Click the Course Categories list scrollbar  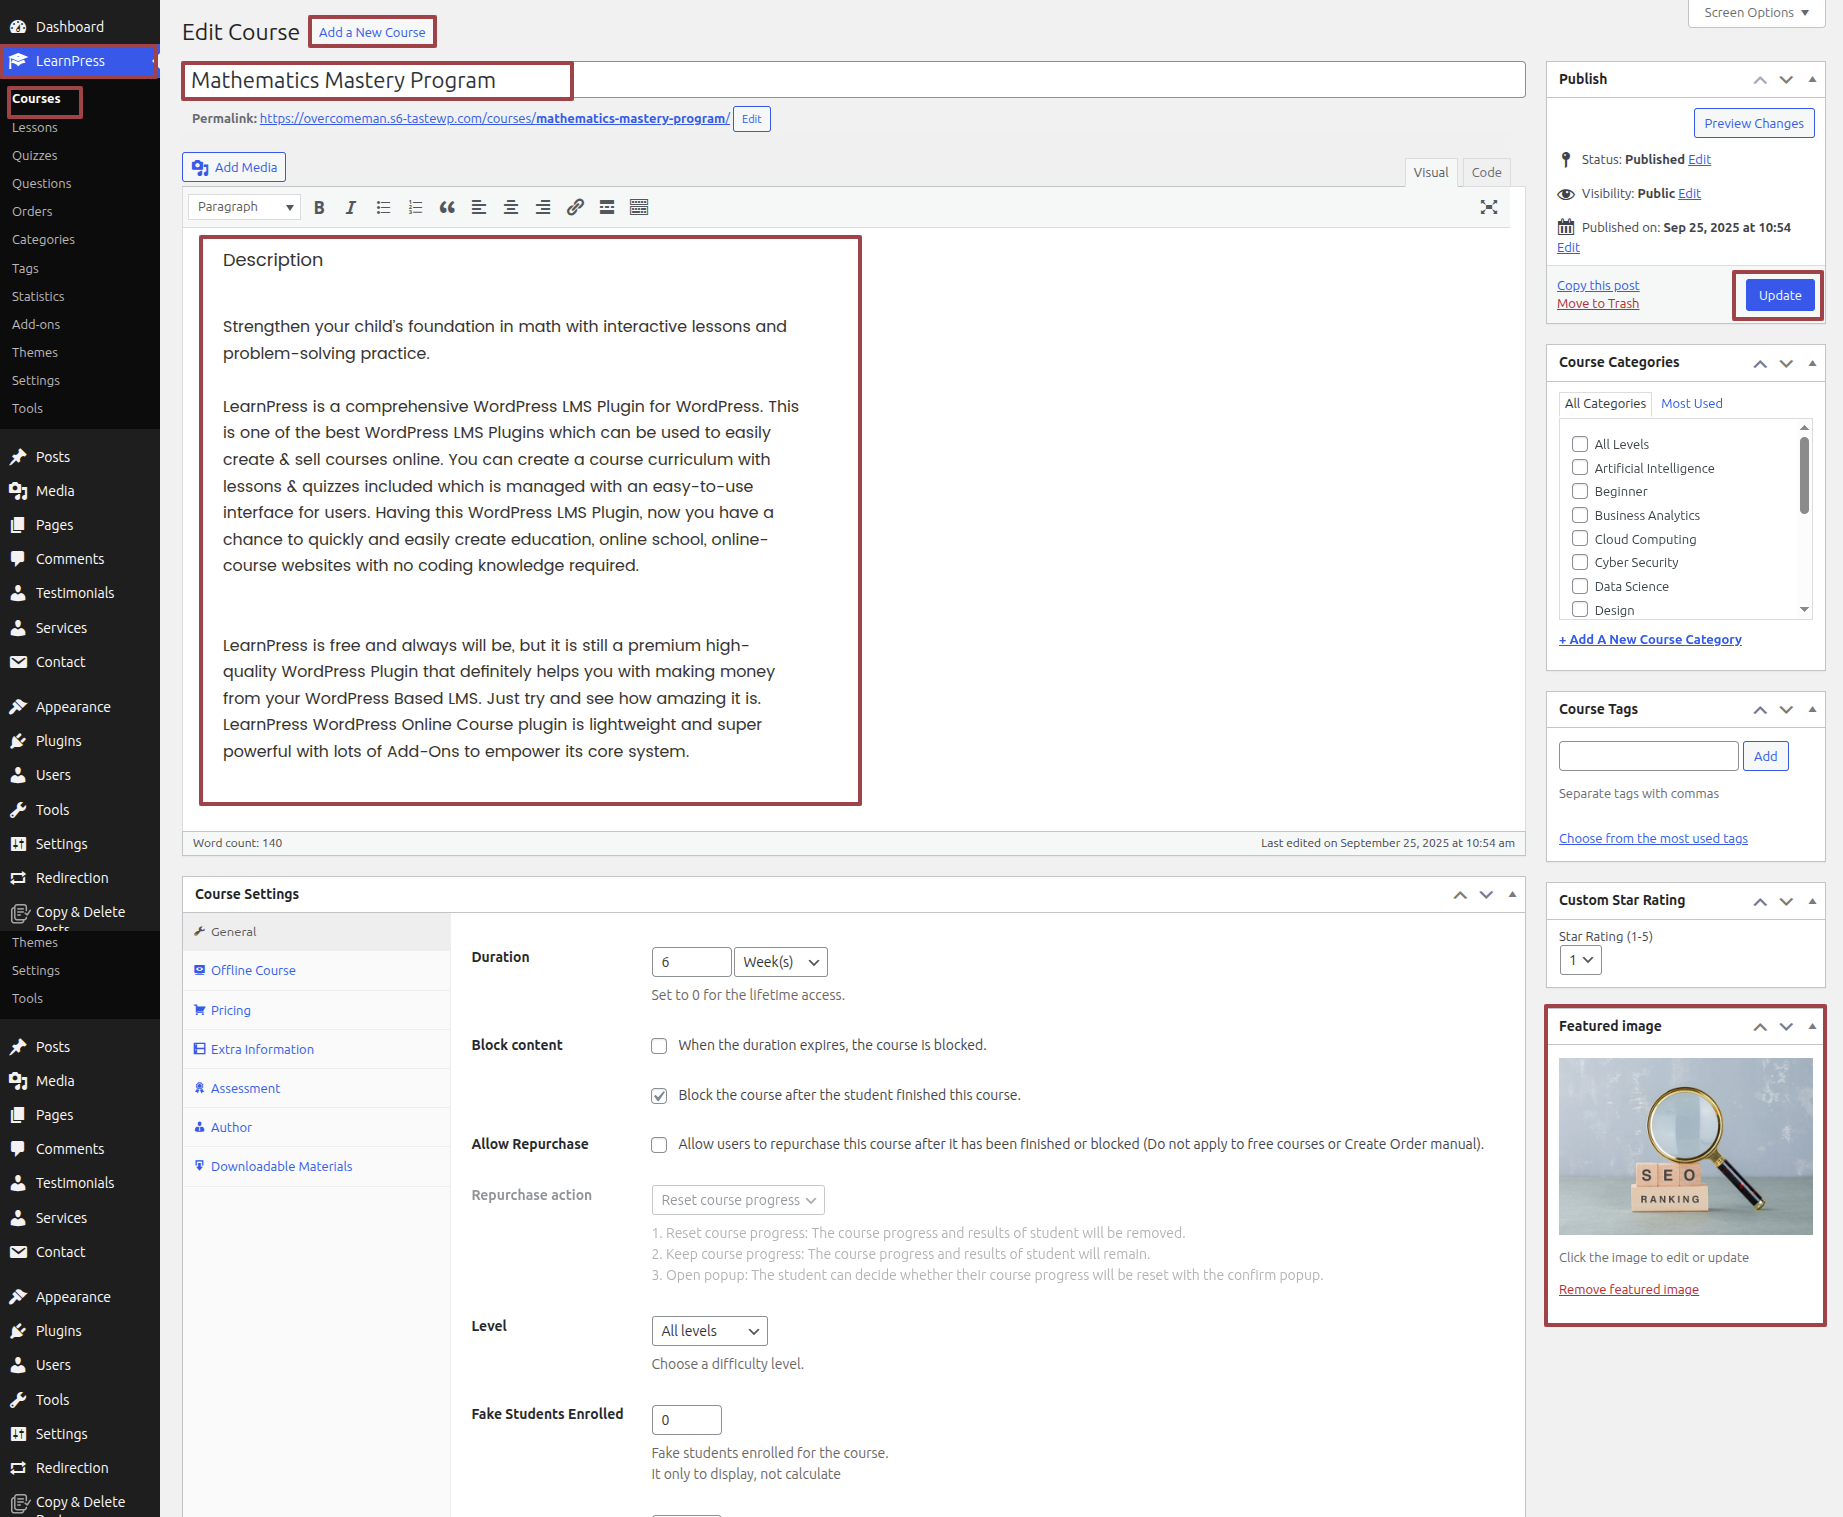(x=1804, y=477)
